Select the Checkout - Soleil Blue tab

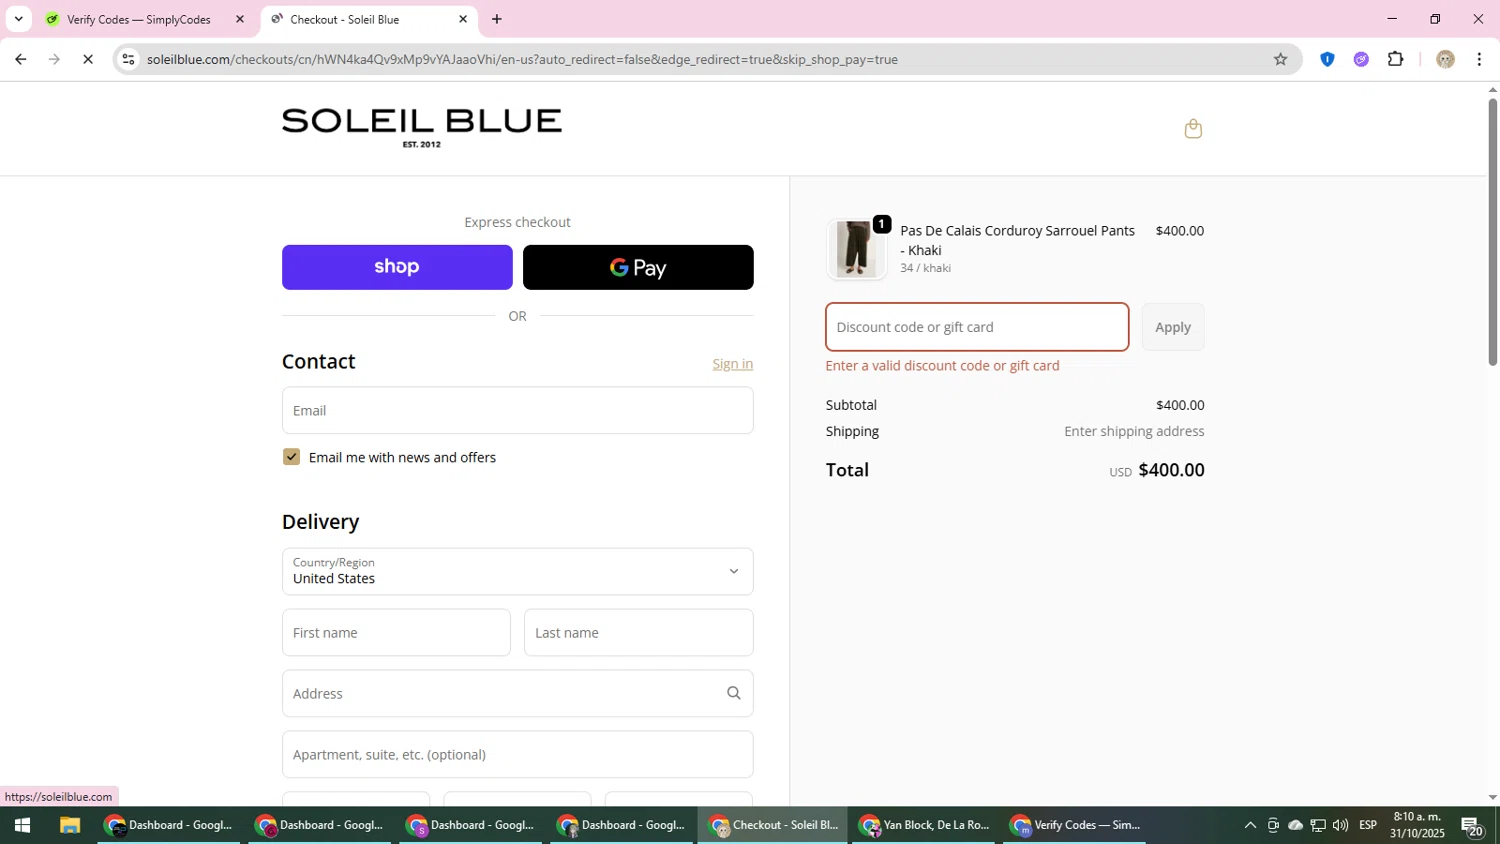pyautogui.click(x=370, y=19)
